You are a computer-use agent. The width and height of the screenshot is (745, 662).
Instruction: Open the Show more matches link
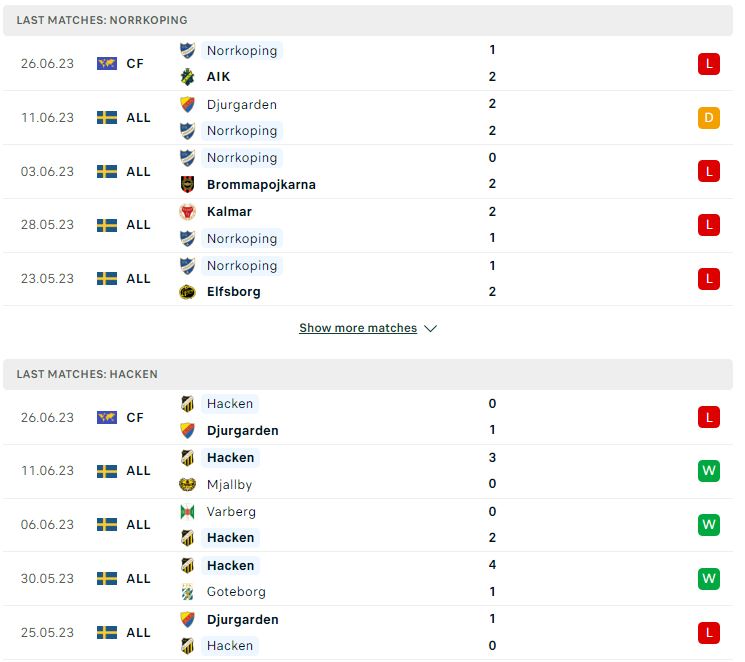[x=358, y=328]
